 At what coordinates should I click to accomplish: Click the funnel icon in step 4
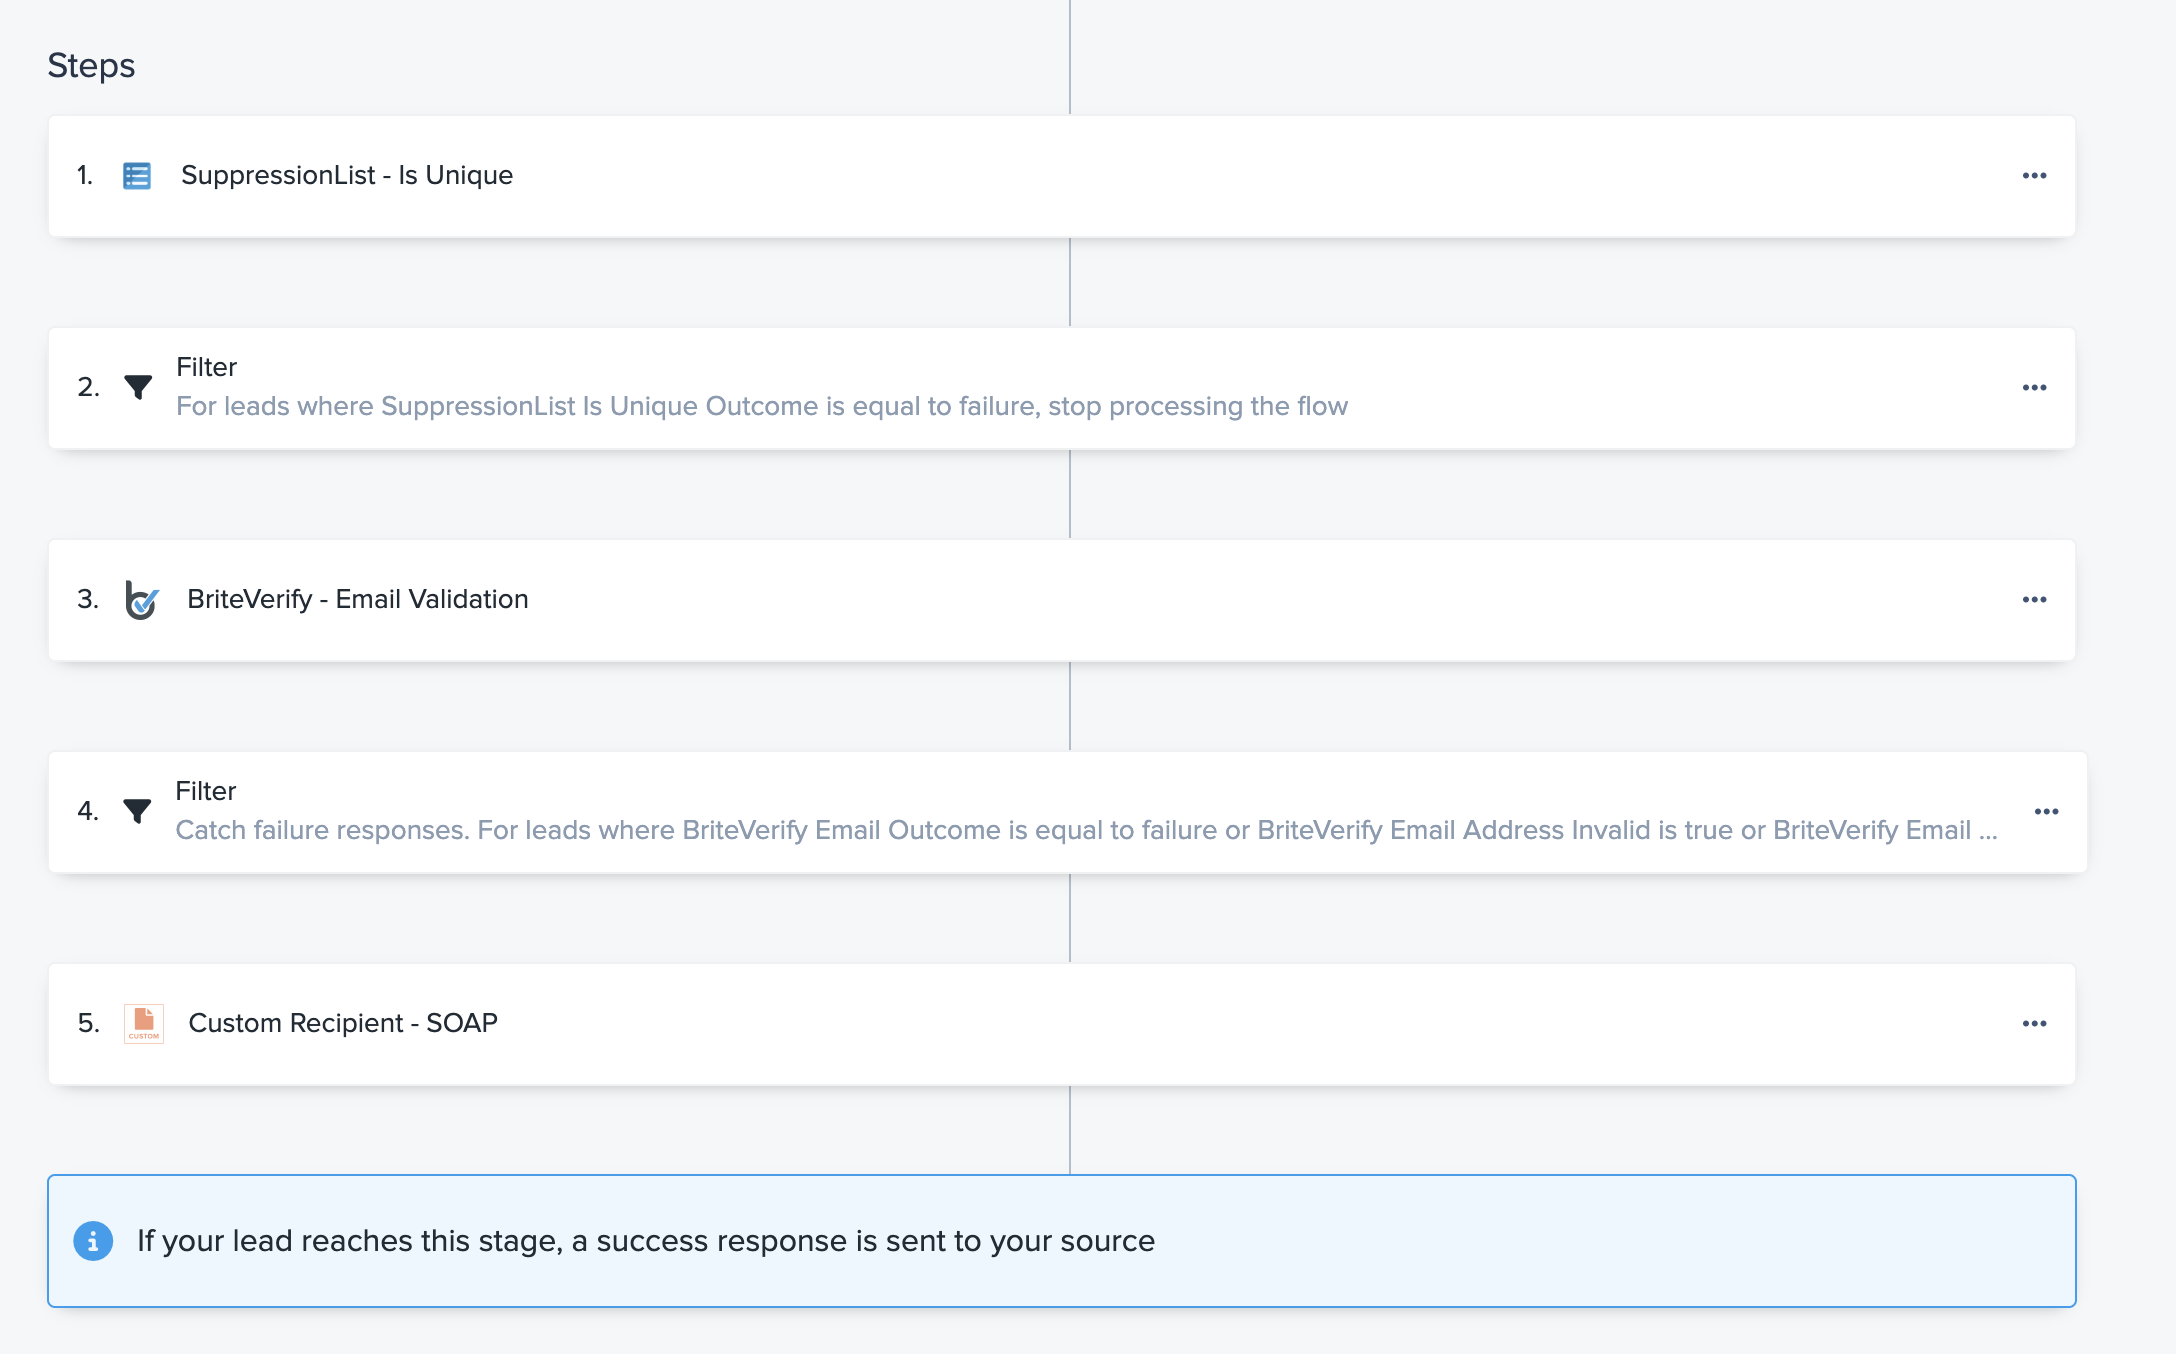[x=137, y=811]
